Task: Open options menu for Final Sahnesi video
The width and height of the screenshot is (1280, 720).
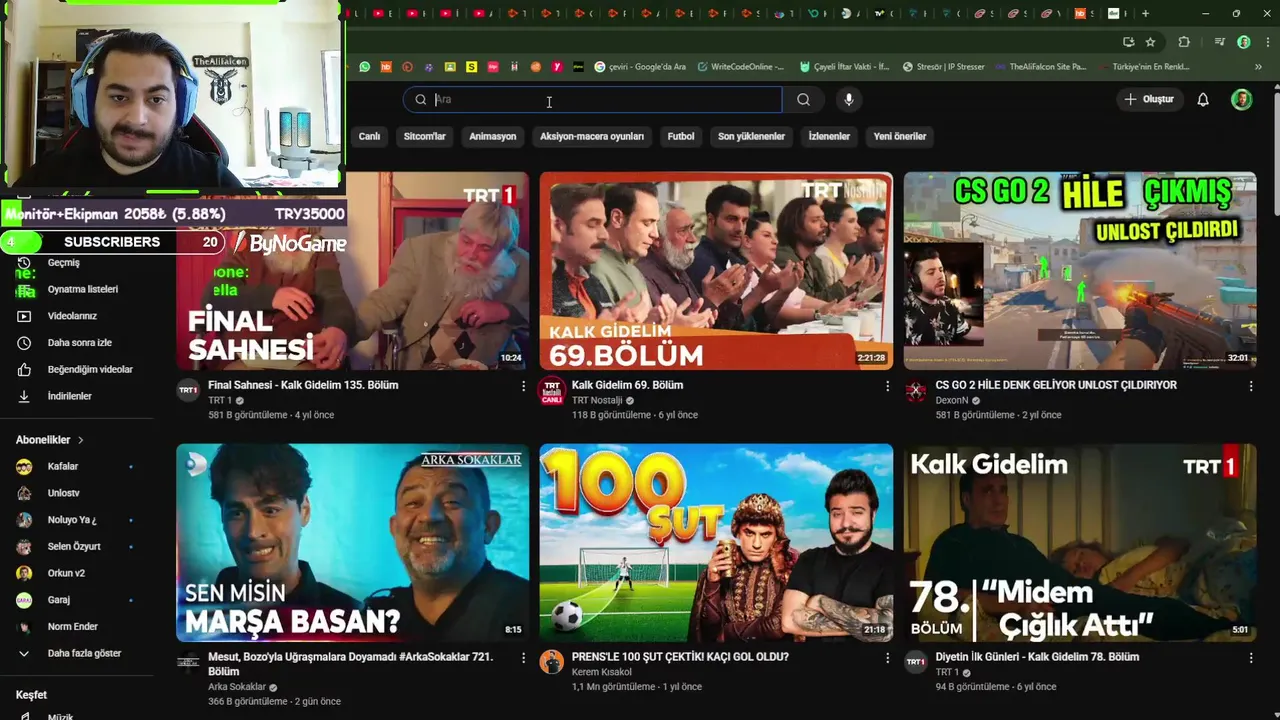Action: click(x=523, y=386)
